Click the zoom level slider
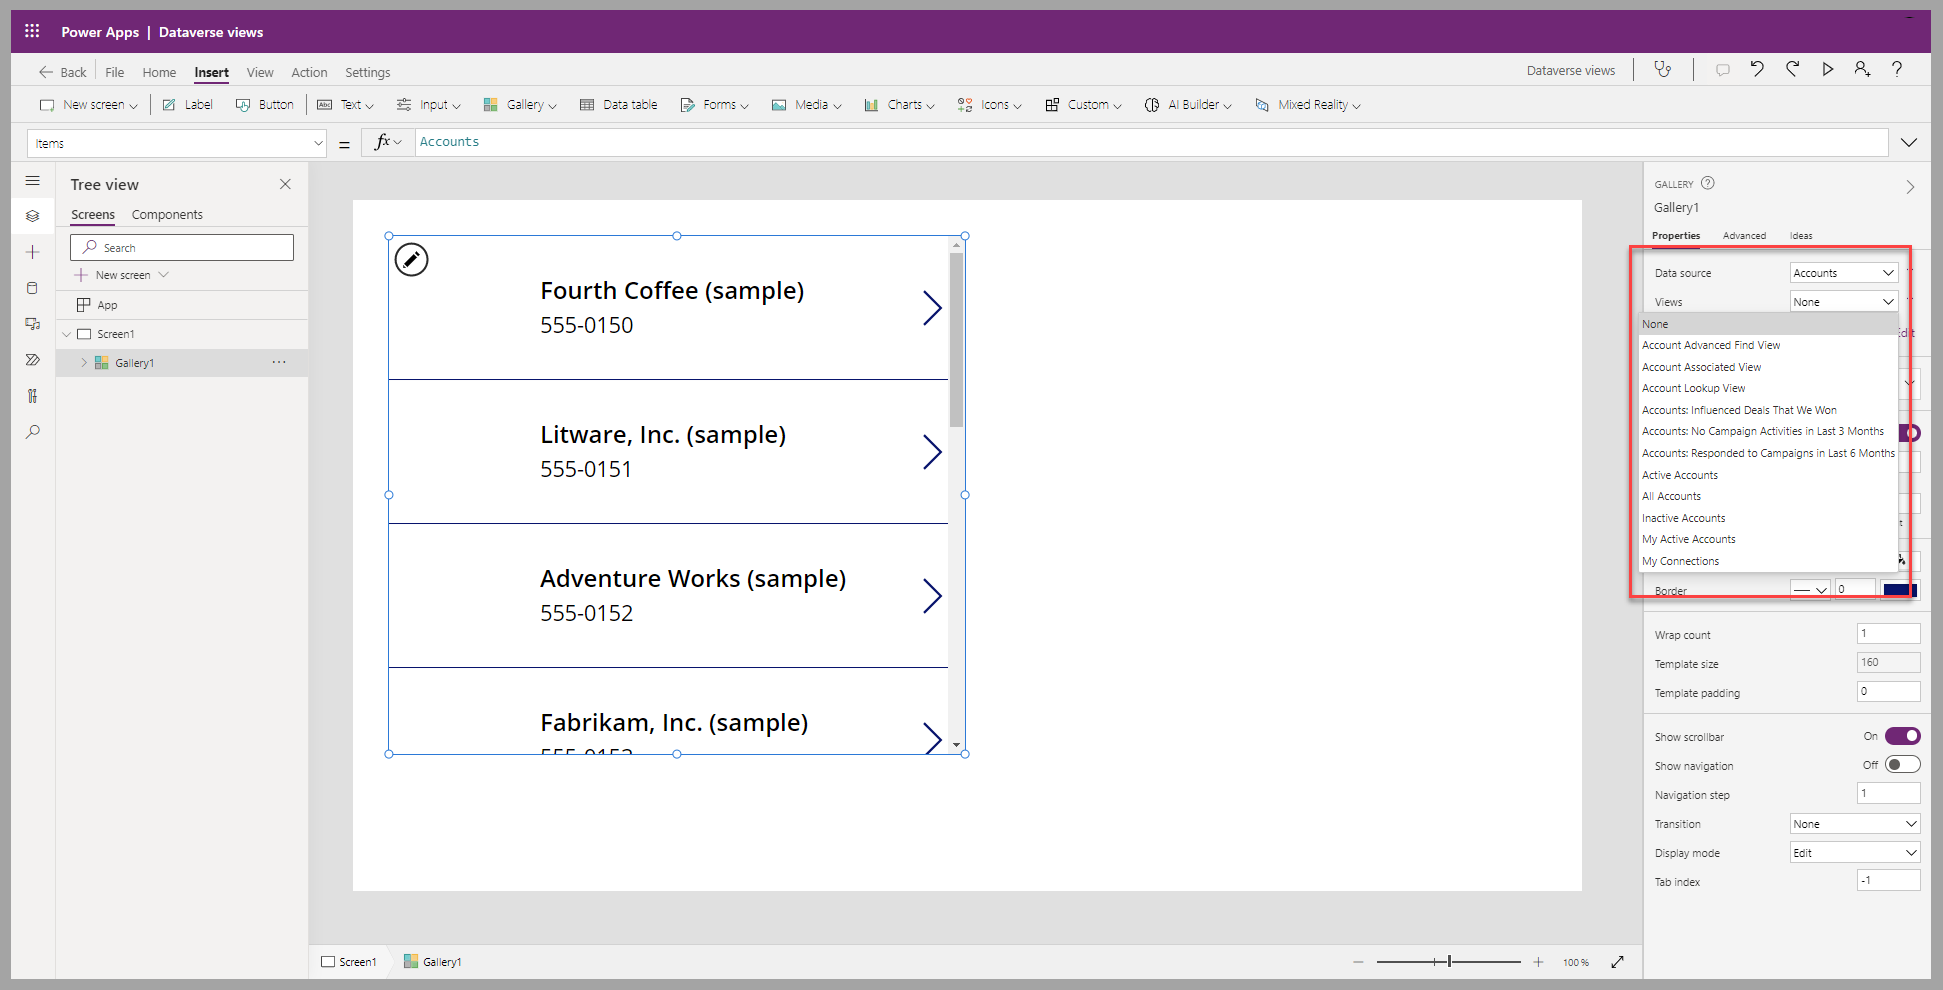Image resolution: width=1943 pixels, height=990 pixels. [1448, 962]
